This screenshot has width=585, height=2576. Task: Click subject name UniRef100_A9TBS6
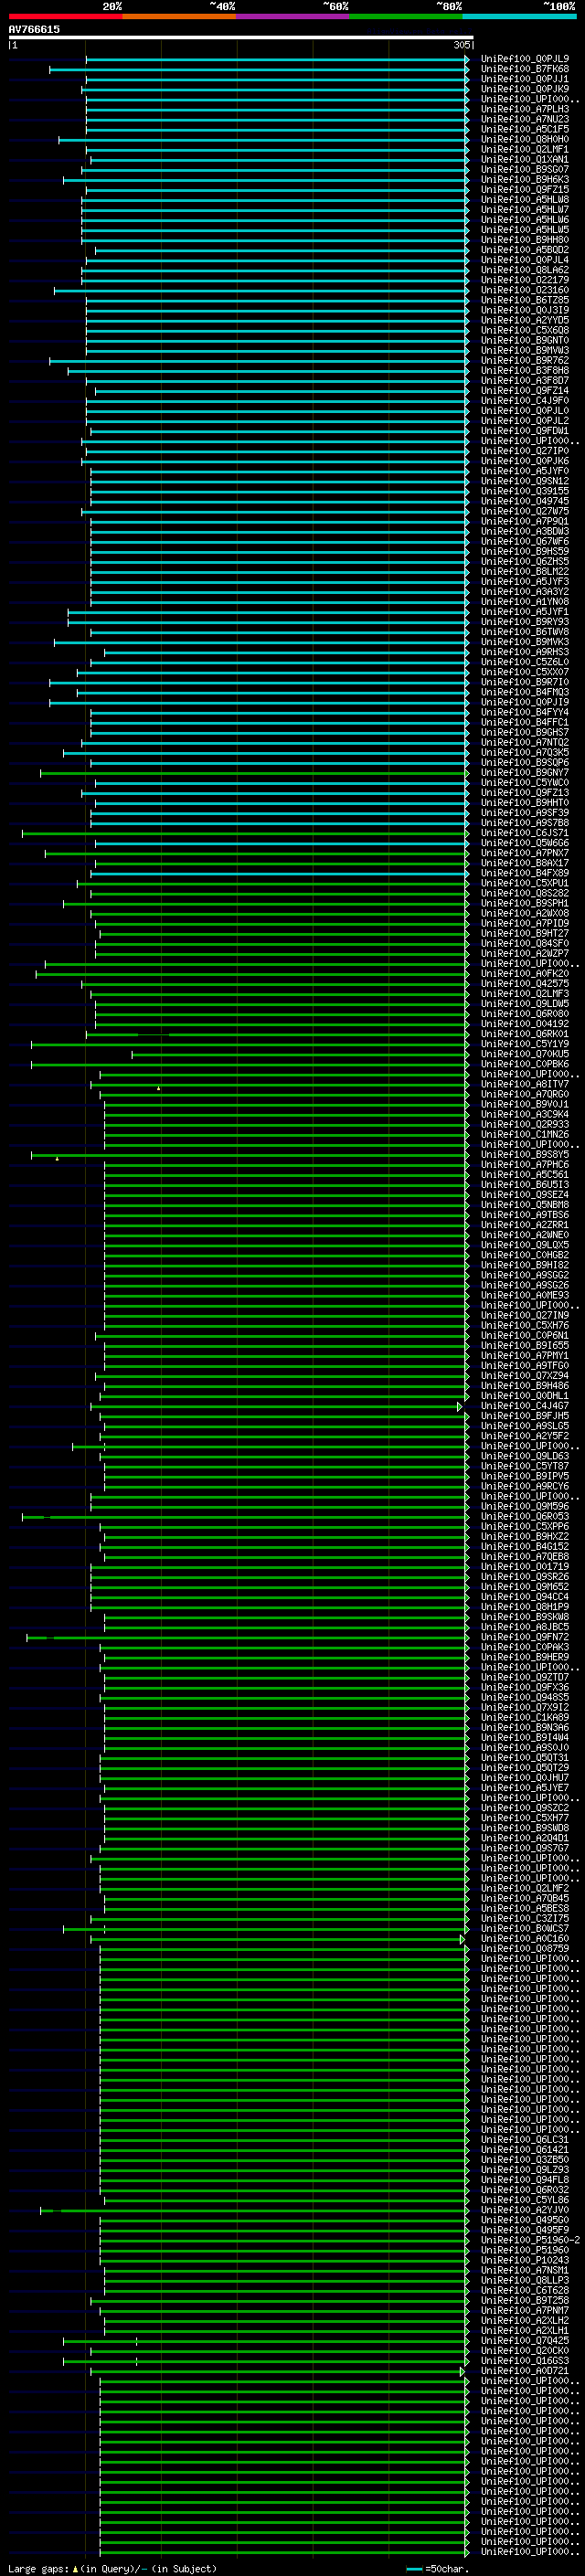[x=525, y=1215]
